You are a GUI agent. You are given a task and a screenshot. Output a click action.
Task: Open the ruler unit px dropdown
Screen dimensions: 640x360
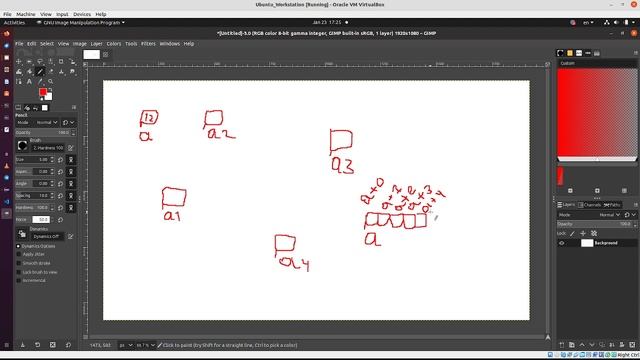[x=125, y=345]
